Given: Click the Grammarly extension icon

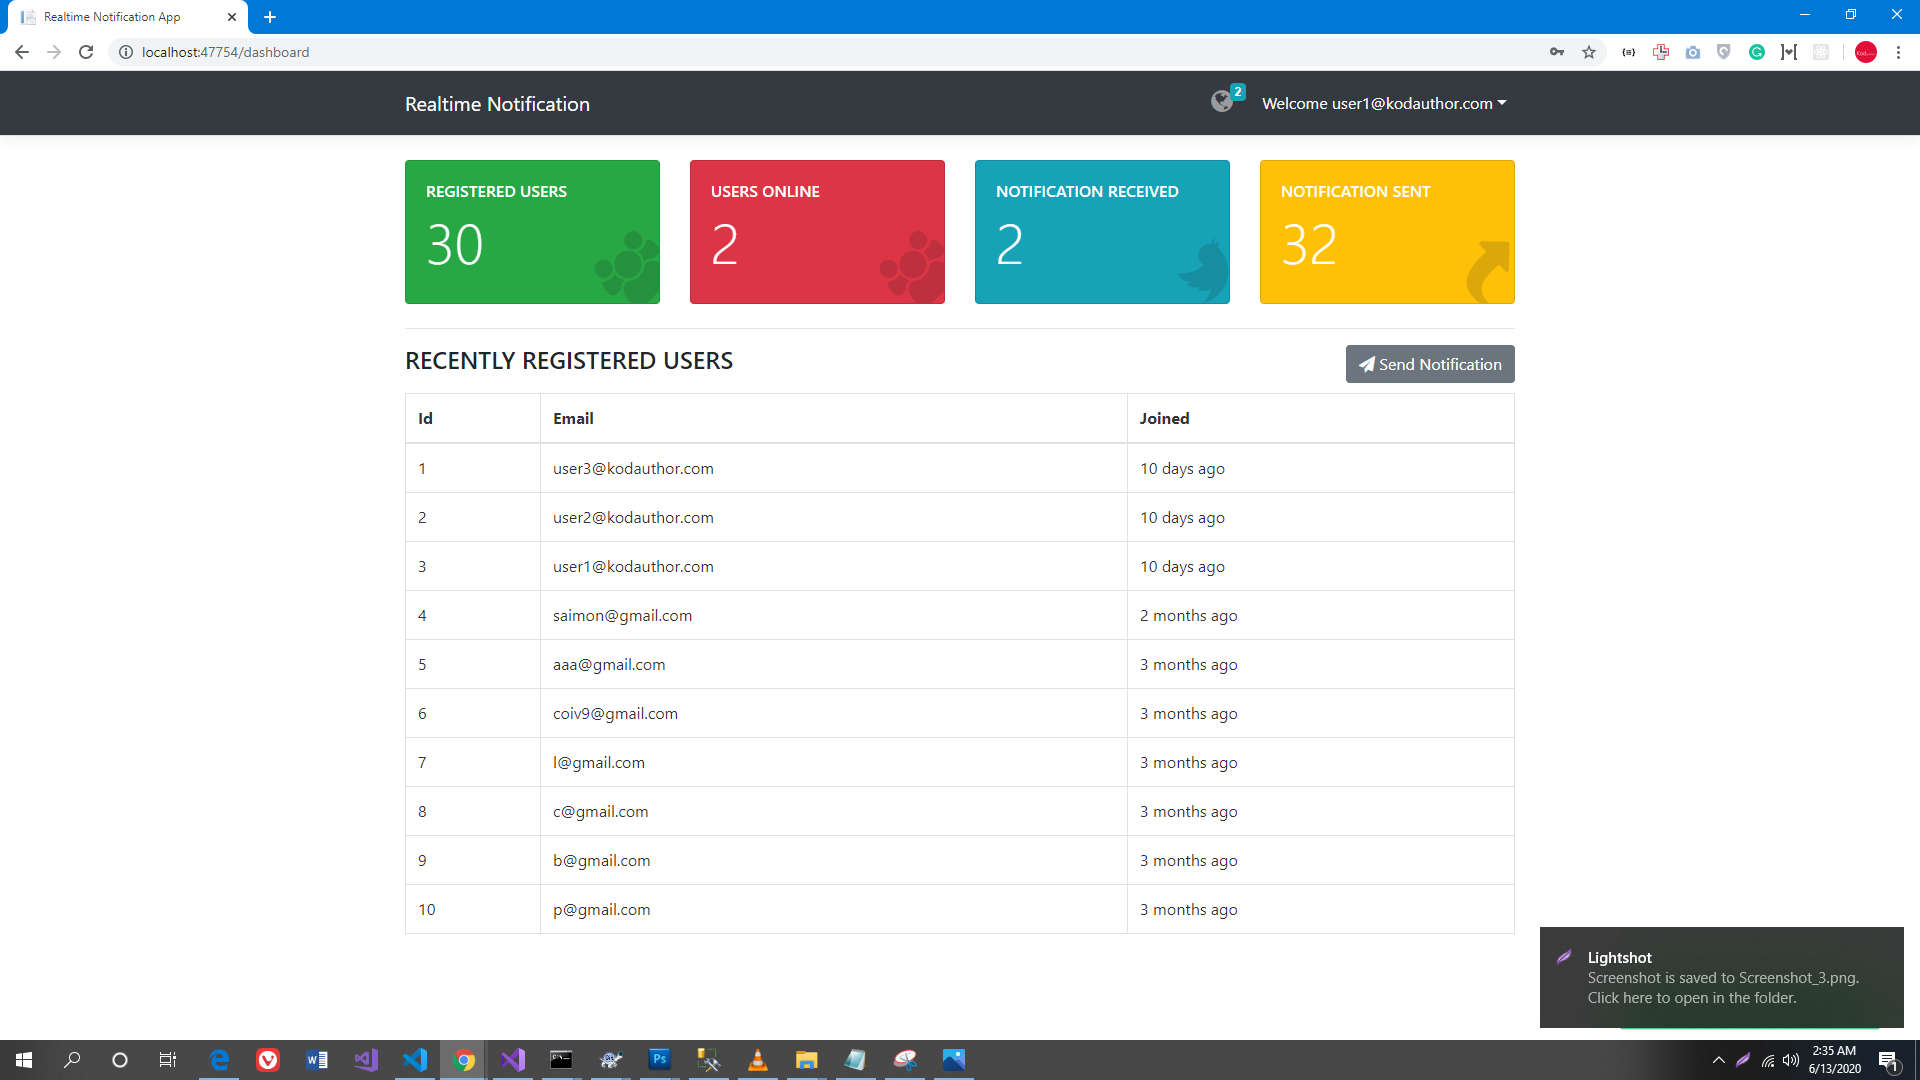Looking at the screenshot, I should coord(1757,52).
